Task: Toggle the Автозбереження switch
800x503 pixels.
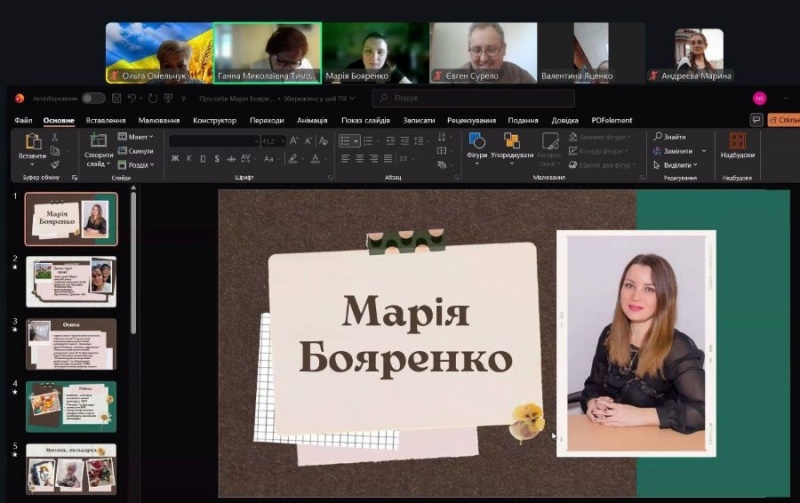Action: (x=93, y=98)
